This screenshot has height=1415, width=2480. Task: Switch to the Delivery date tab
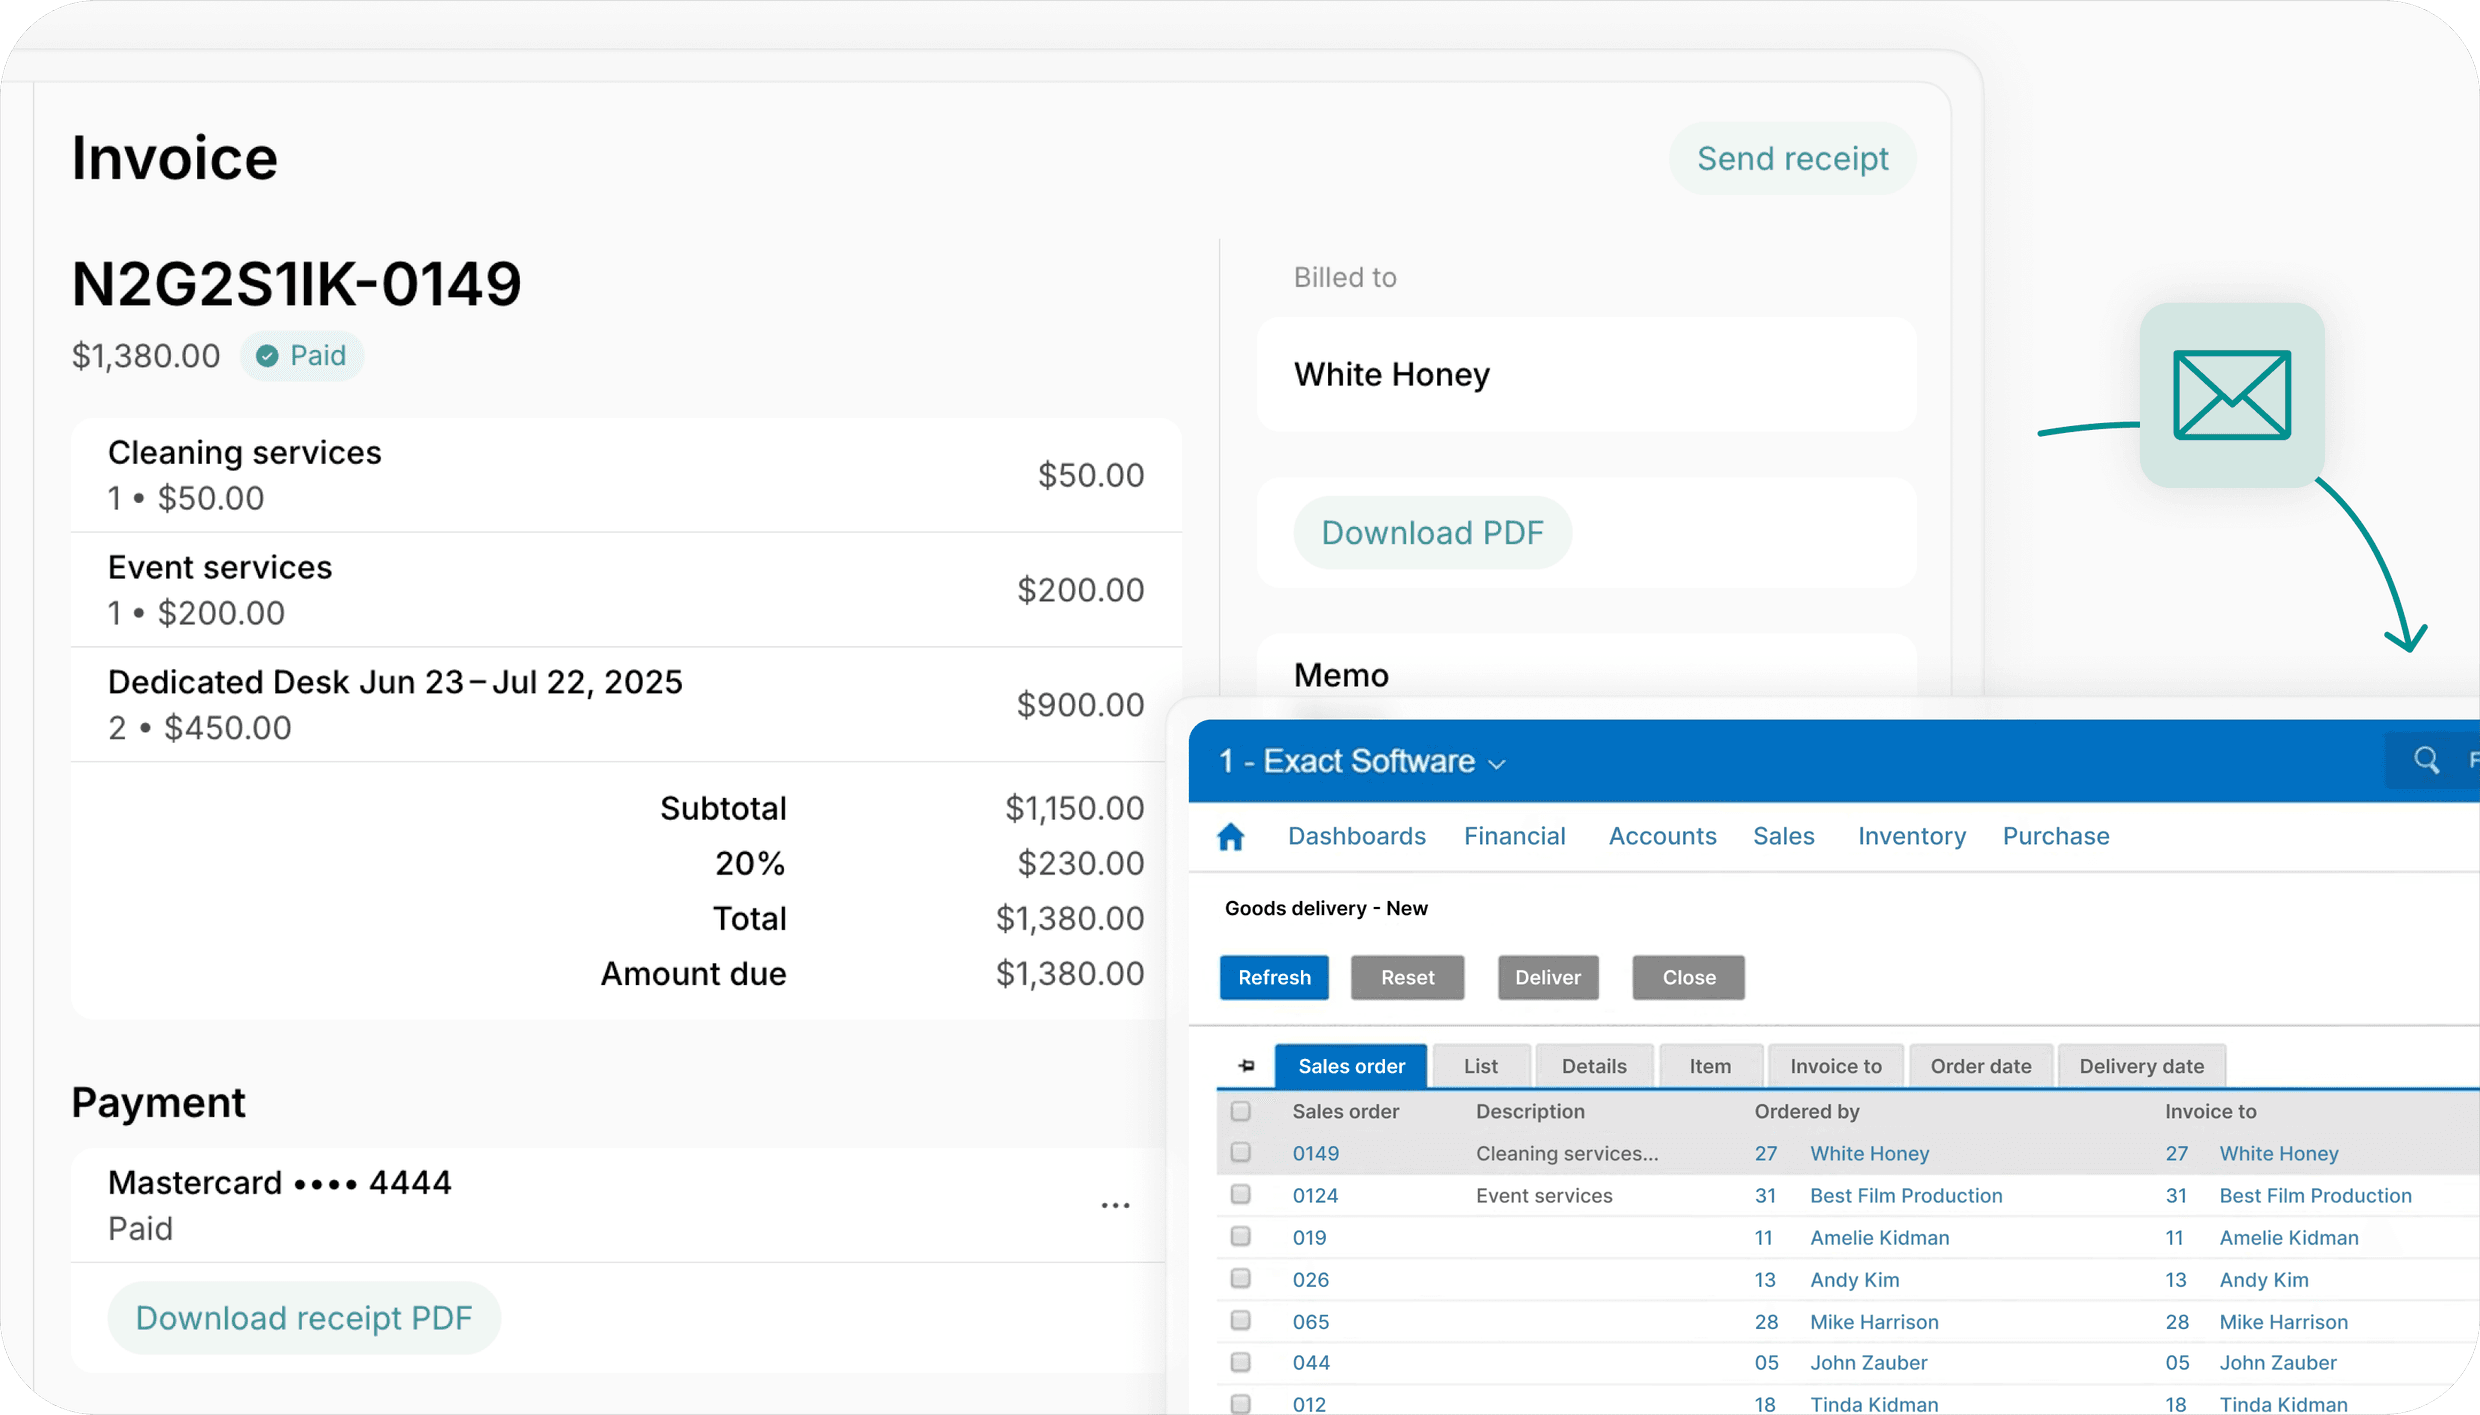click(2140, 1066)
